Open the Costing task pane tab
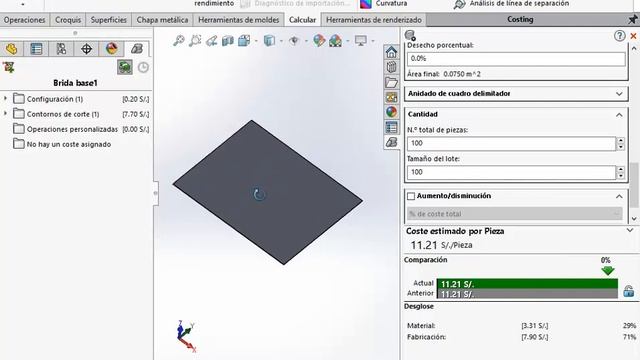This screenshot has width=640, height=360. coord(391,142)
